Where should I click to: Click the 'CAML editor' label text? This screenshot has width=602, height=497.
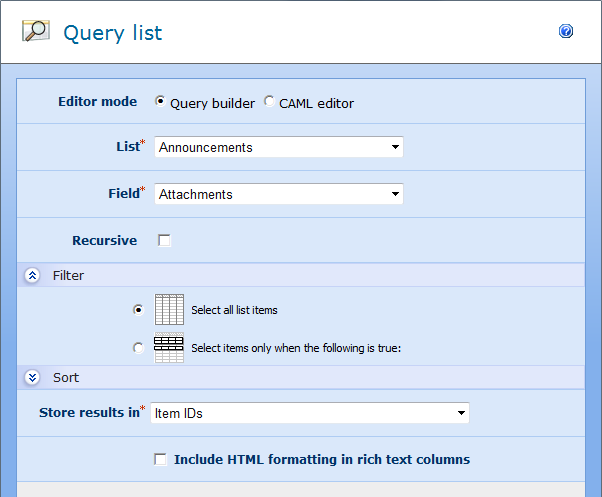click(x=316, y=103)
